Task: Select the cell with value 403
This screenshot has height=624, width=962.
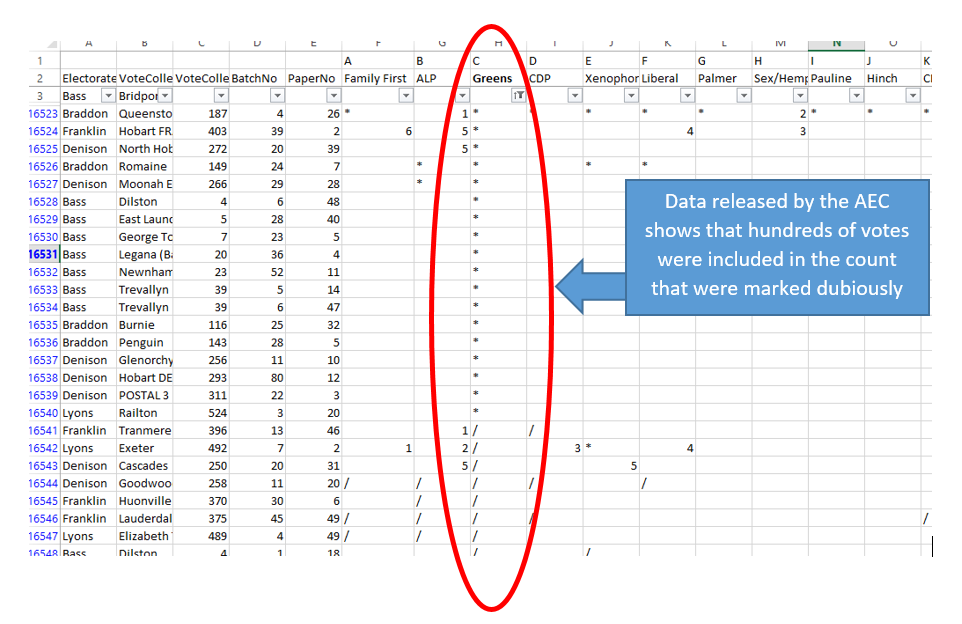Action: [201, 131]
